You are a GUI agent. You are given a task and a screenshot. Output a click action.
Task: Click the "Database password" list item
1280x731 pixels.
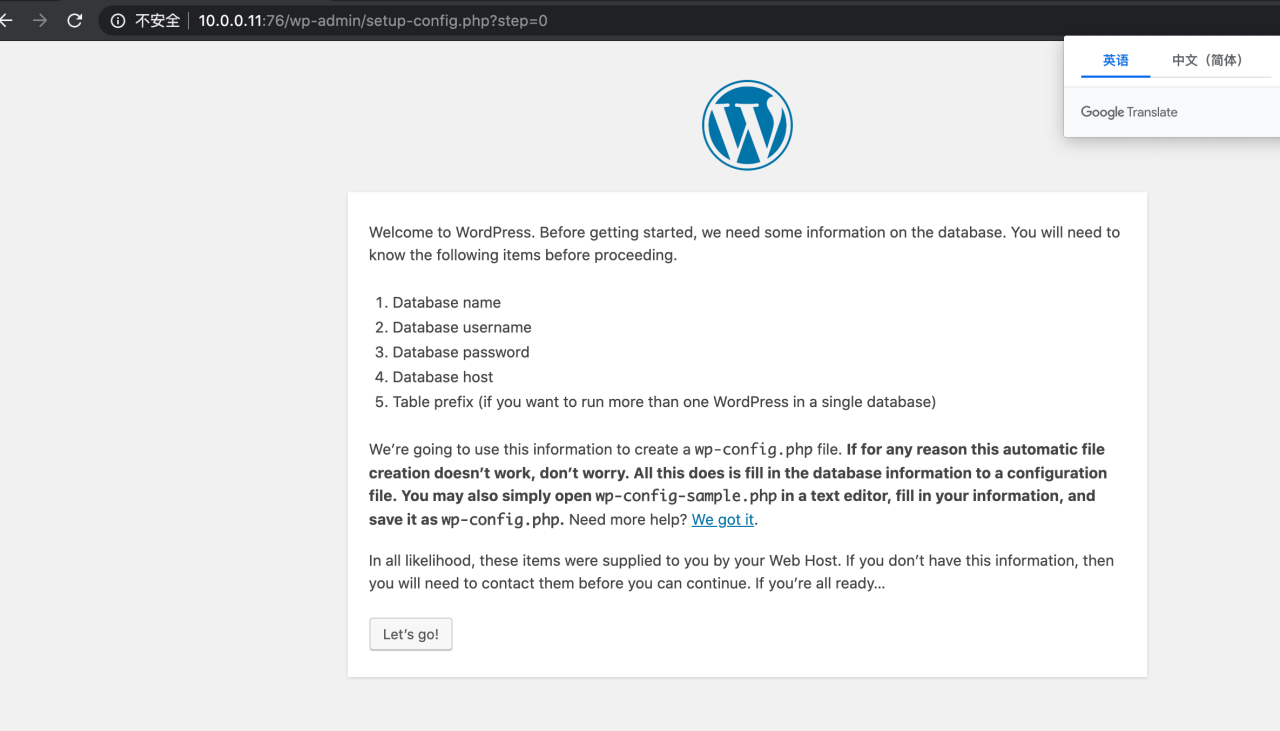click(x=460, y=352)
